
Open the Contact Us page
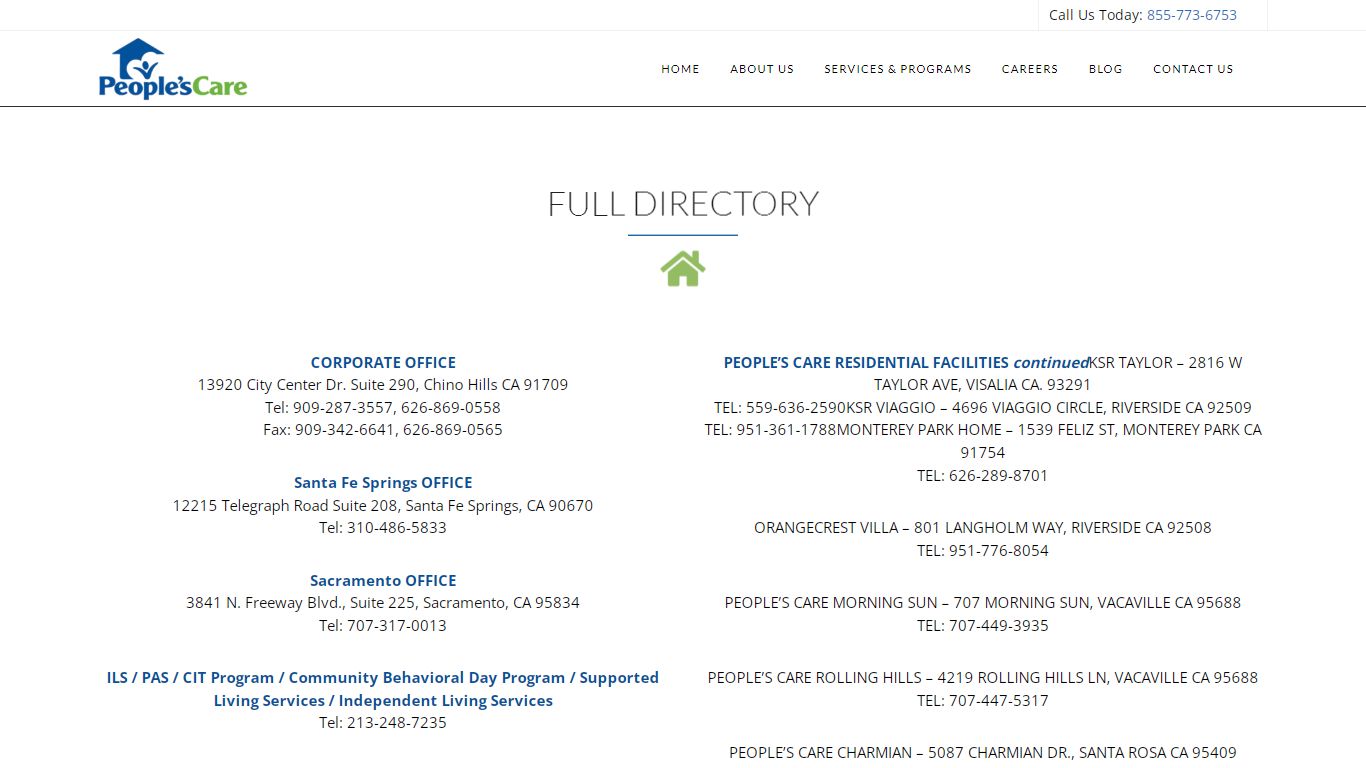click(1193, 69)
